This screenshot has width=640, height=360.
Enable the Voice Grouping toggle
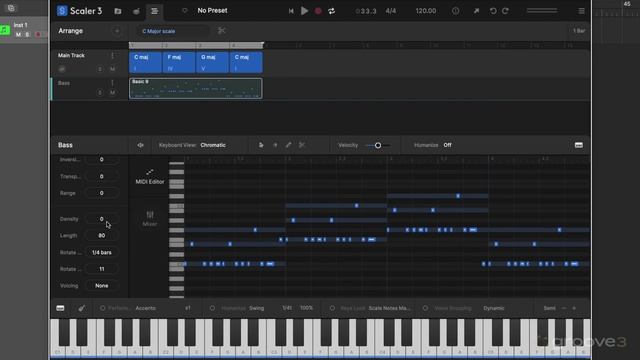[426, 308]
